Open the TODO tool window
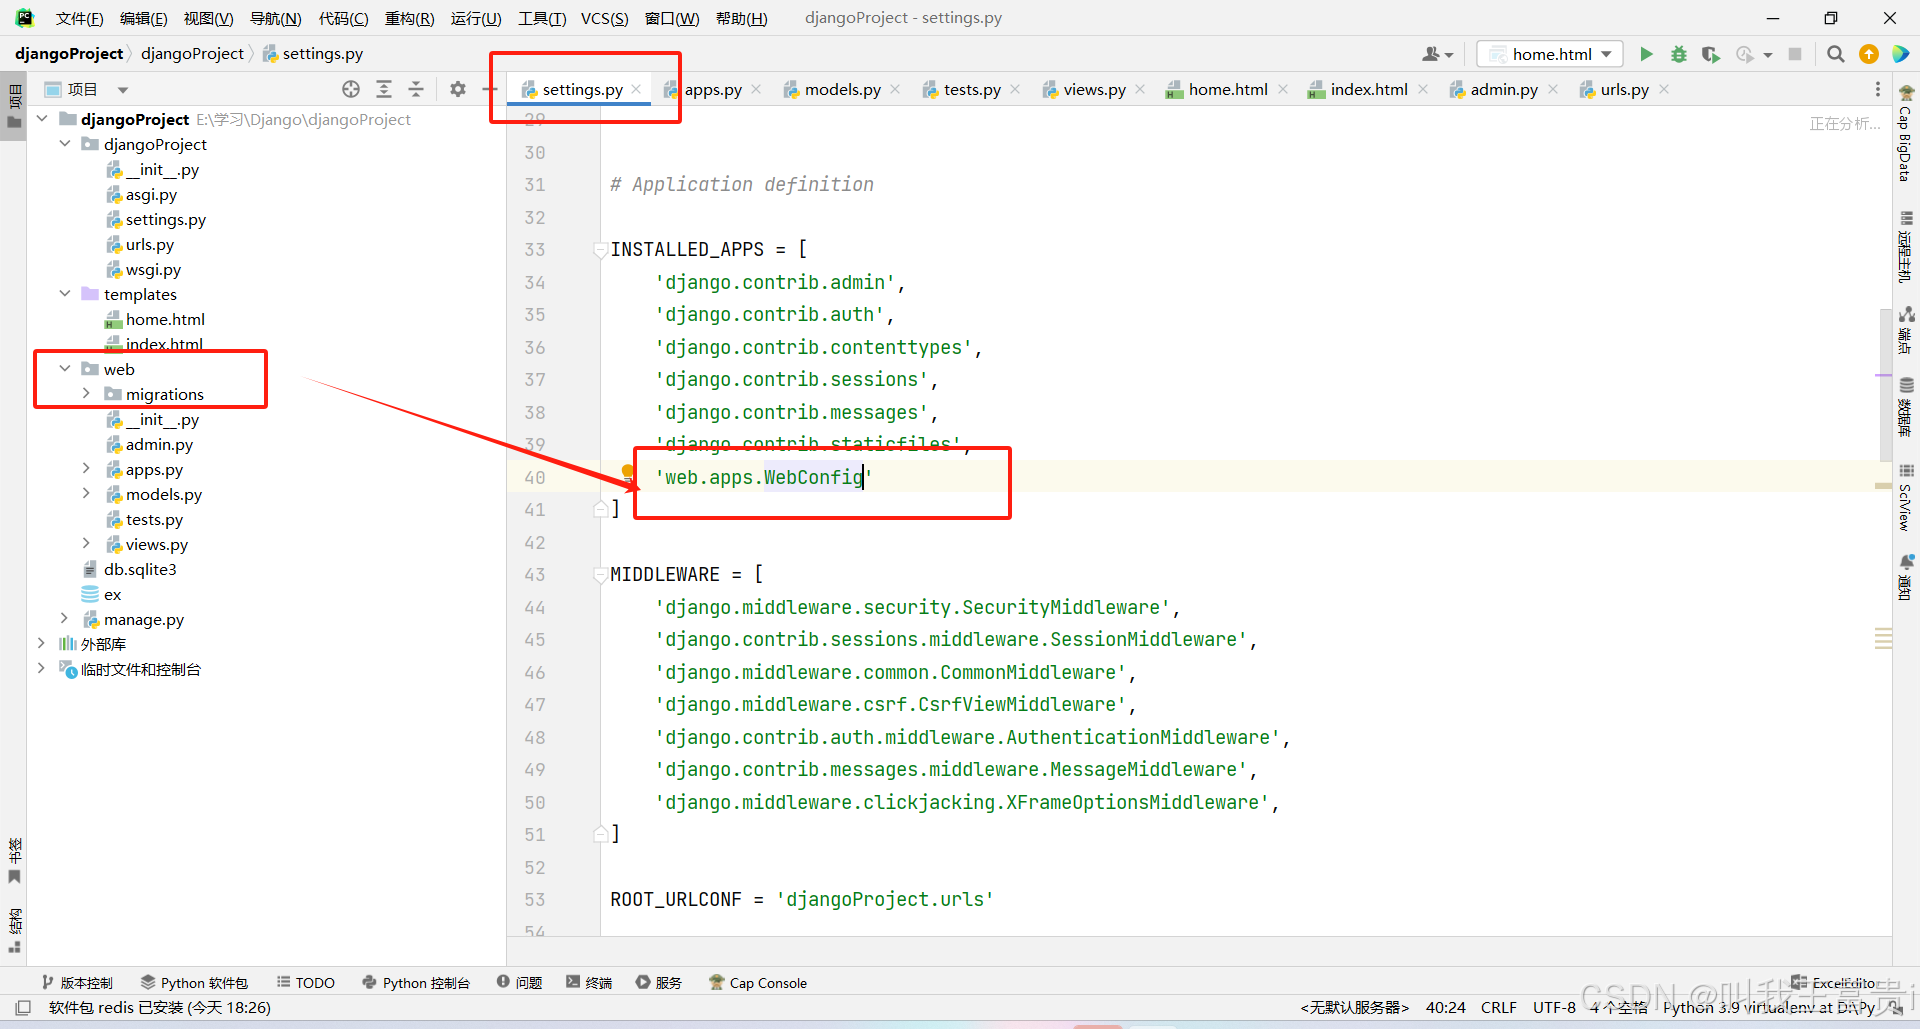 click(x=306, y=983)
